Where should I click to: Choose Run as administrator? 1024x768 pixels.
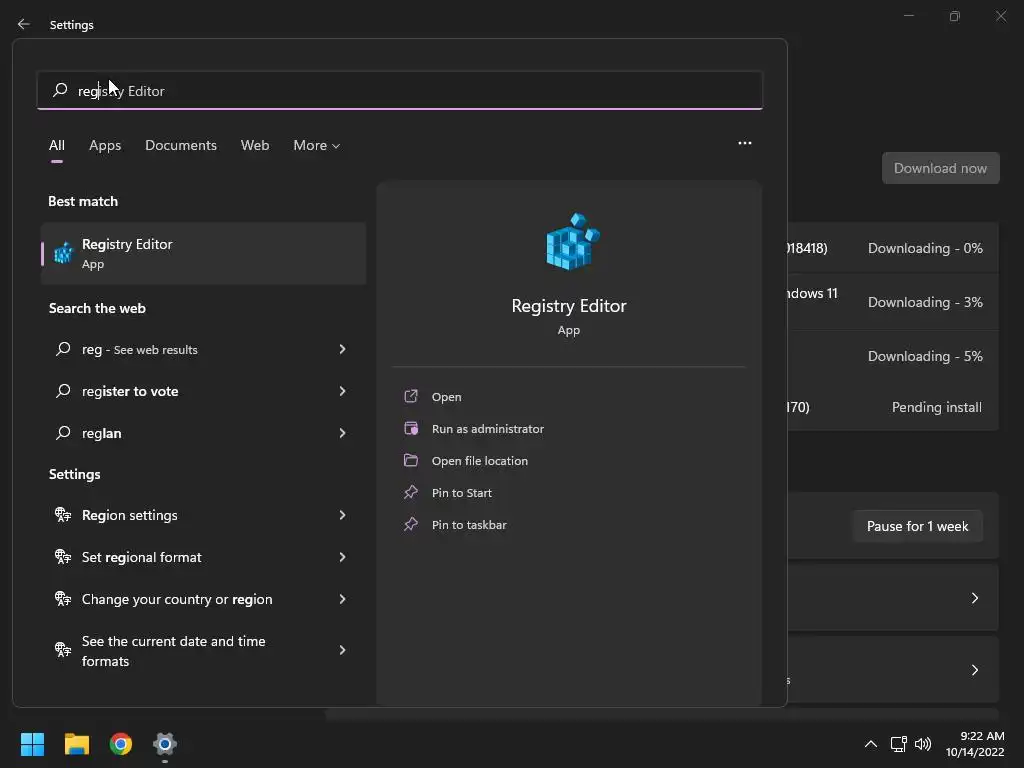[488, 428]
